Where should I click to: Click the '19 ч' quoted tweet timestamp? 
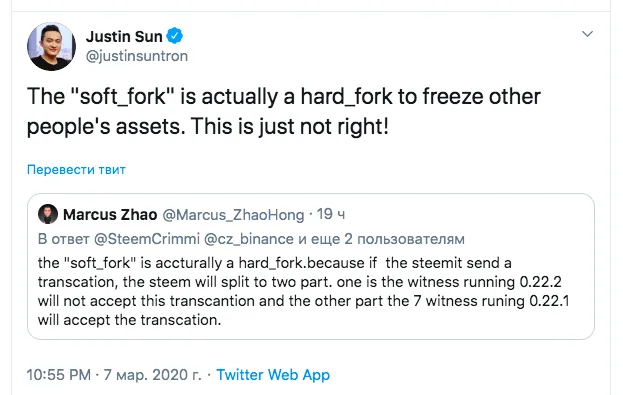pos(331,214)
